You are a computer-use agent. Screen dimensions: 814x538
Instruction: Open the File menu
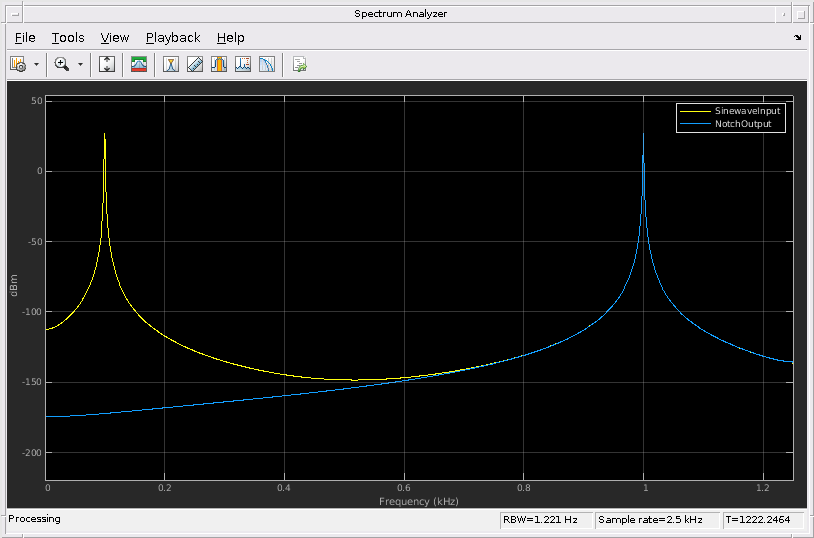point(25,37)
